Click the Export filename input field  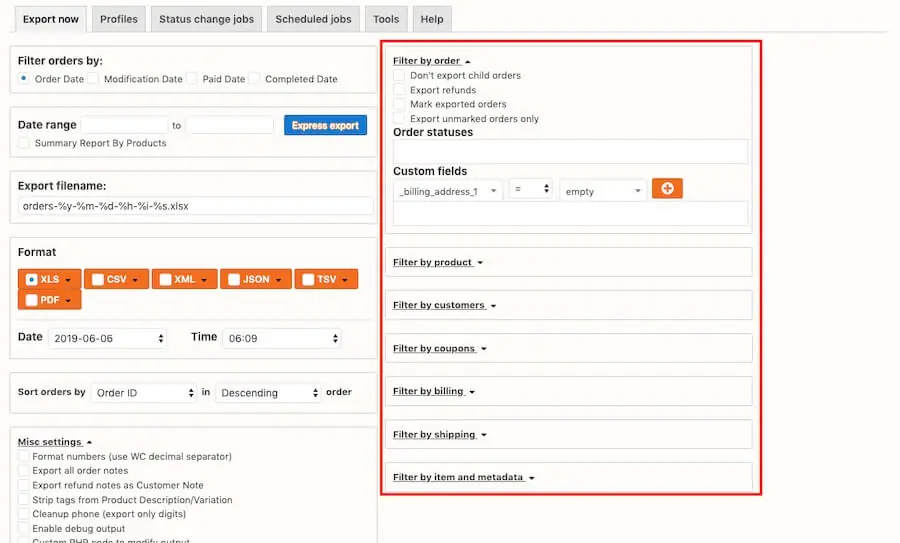click(x=196, y=206)
